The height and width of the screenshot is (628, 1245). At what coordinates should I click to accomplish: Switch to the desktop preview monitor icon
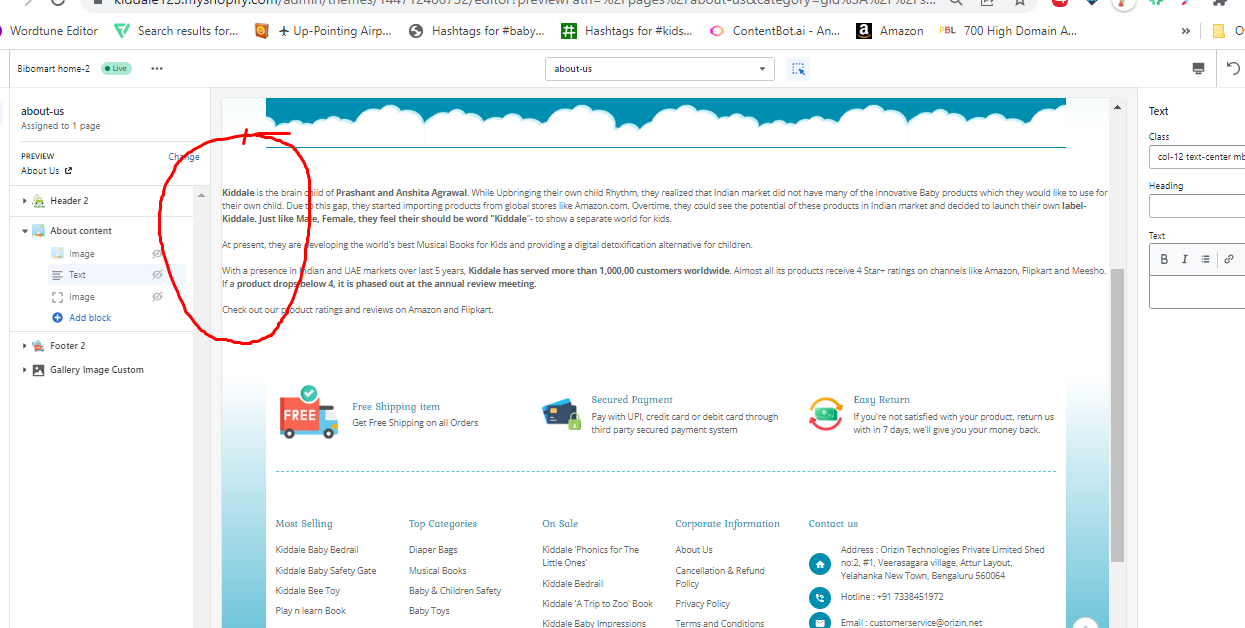pyautogui.click(x=1198, y=69)
